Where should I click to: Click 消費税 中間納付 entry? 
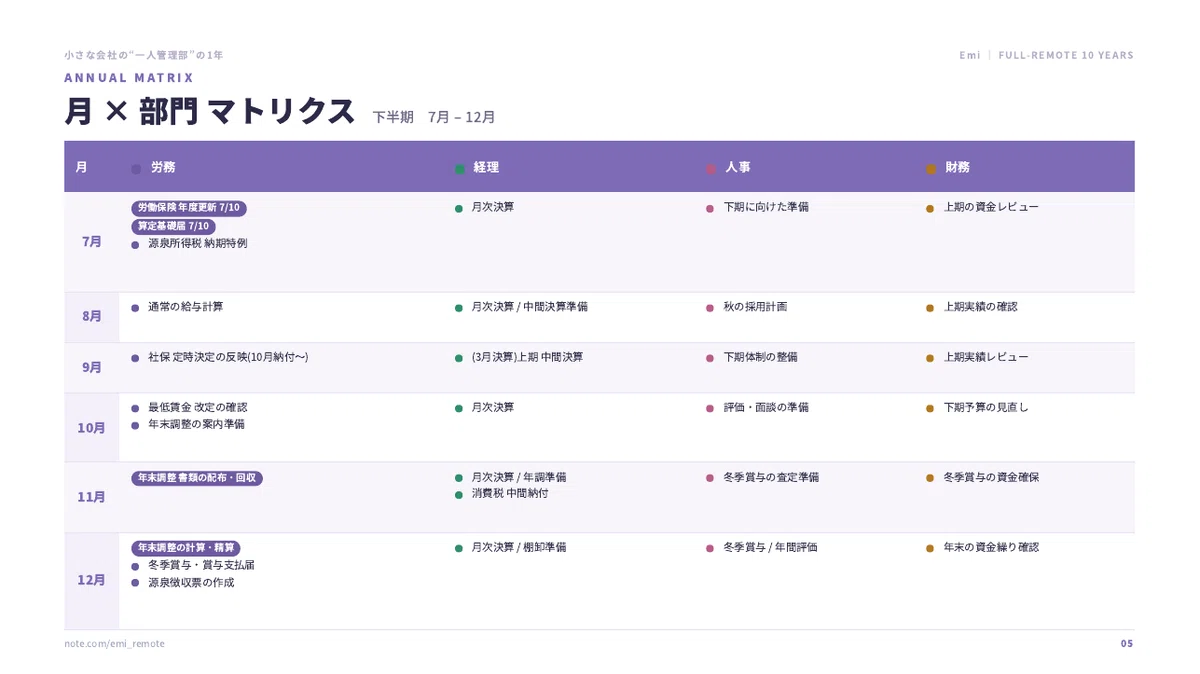(x=509, y=494)
